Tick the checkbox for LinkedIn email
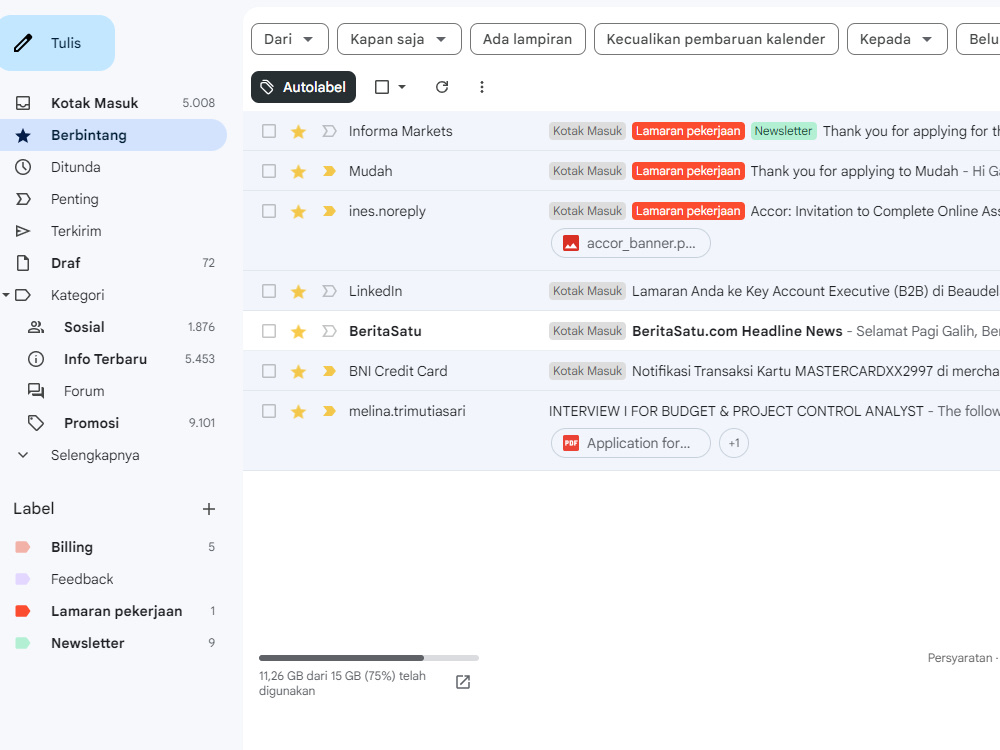The image size is (1000, 750). coord(269,291)
